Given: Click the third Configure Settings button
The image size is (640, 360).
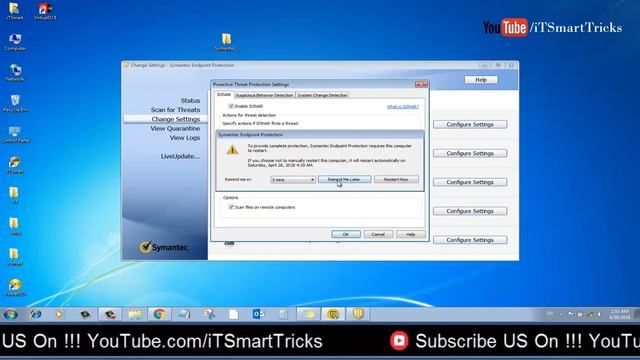Looking at the screenshot, I should pos(470,182).
